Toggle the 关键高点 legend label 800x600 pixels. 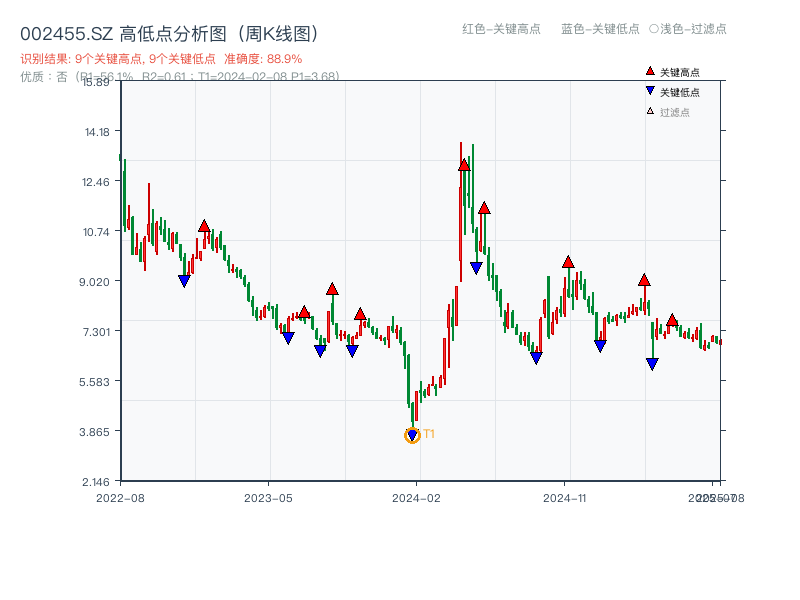tap(680, 72)
